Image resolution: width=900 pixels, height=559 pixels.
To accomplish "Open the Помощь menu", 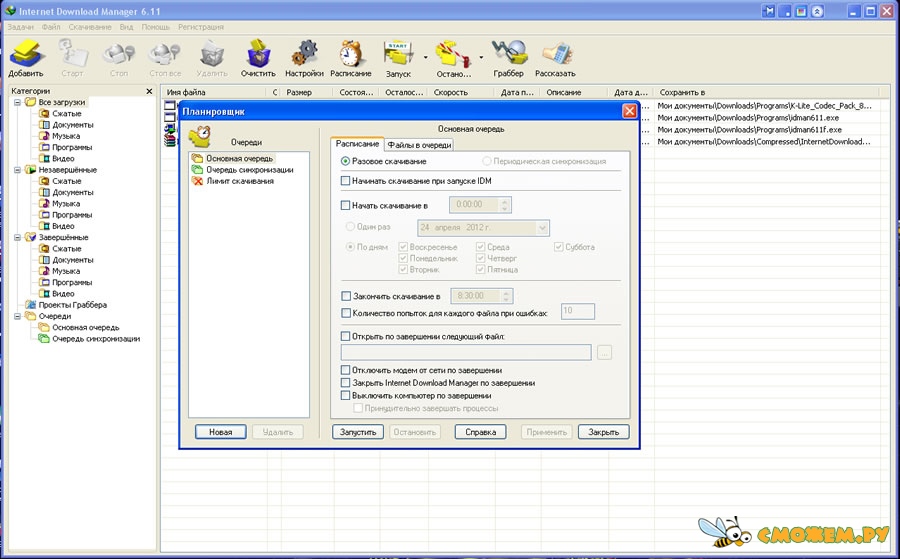I will coord(156,27).
